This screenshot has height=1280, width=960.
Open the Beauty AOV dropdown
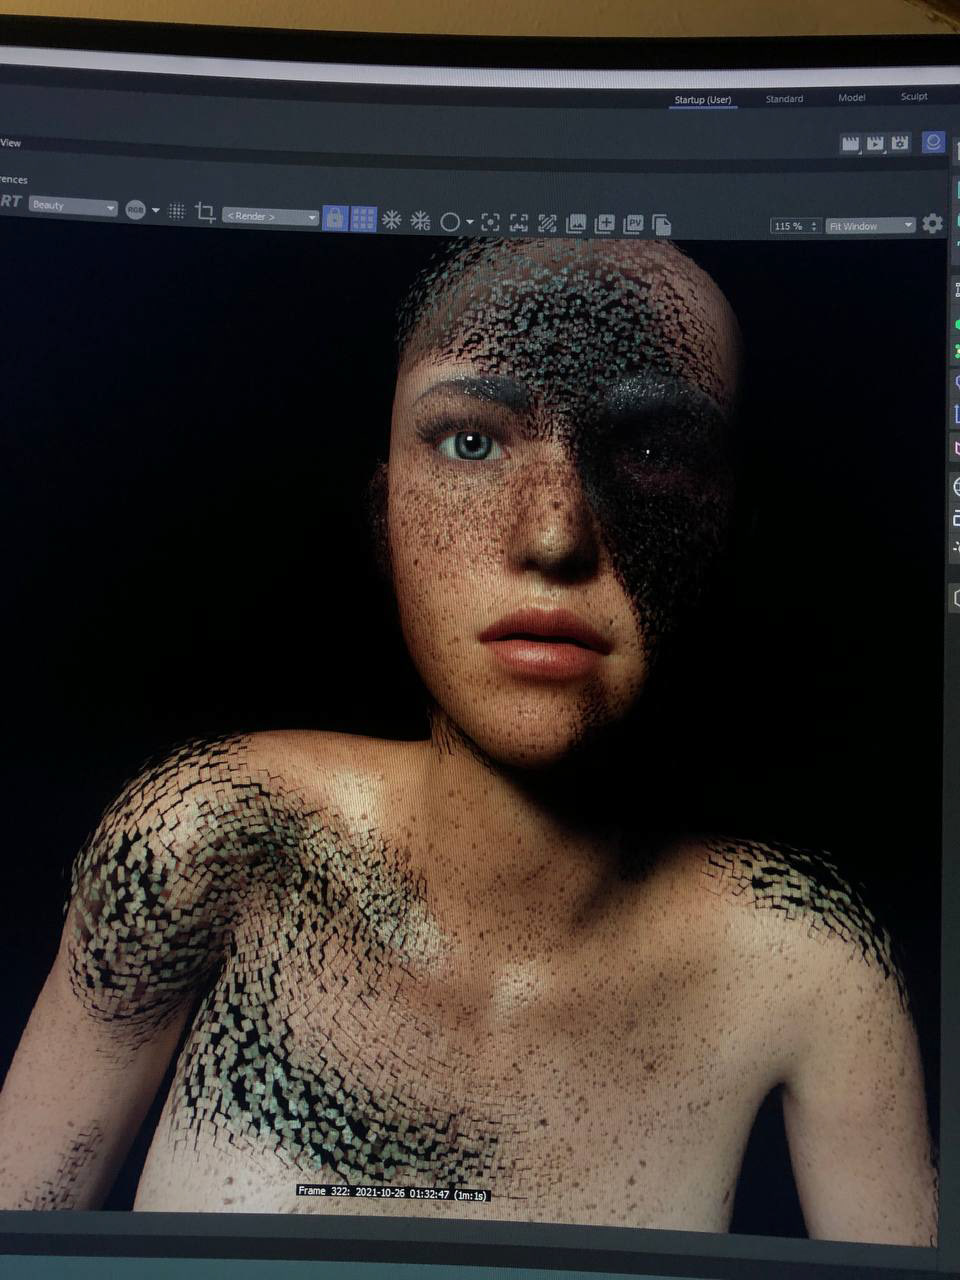tap(73, 206)
